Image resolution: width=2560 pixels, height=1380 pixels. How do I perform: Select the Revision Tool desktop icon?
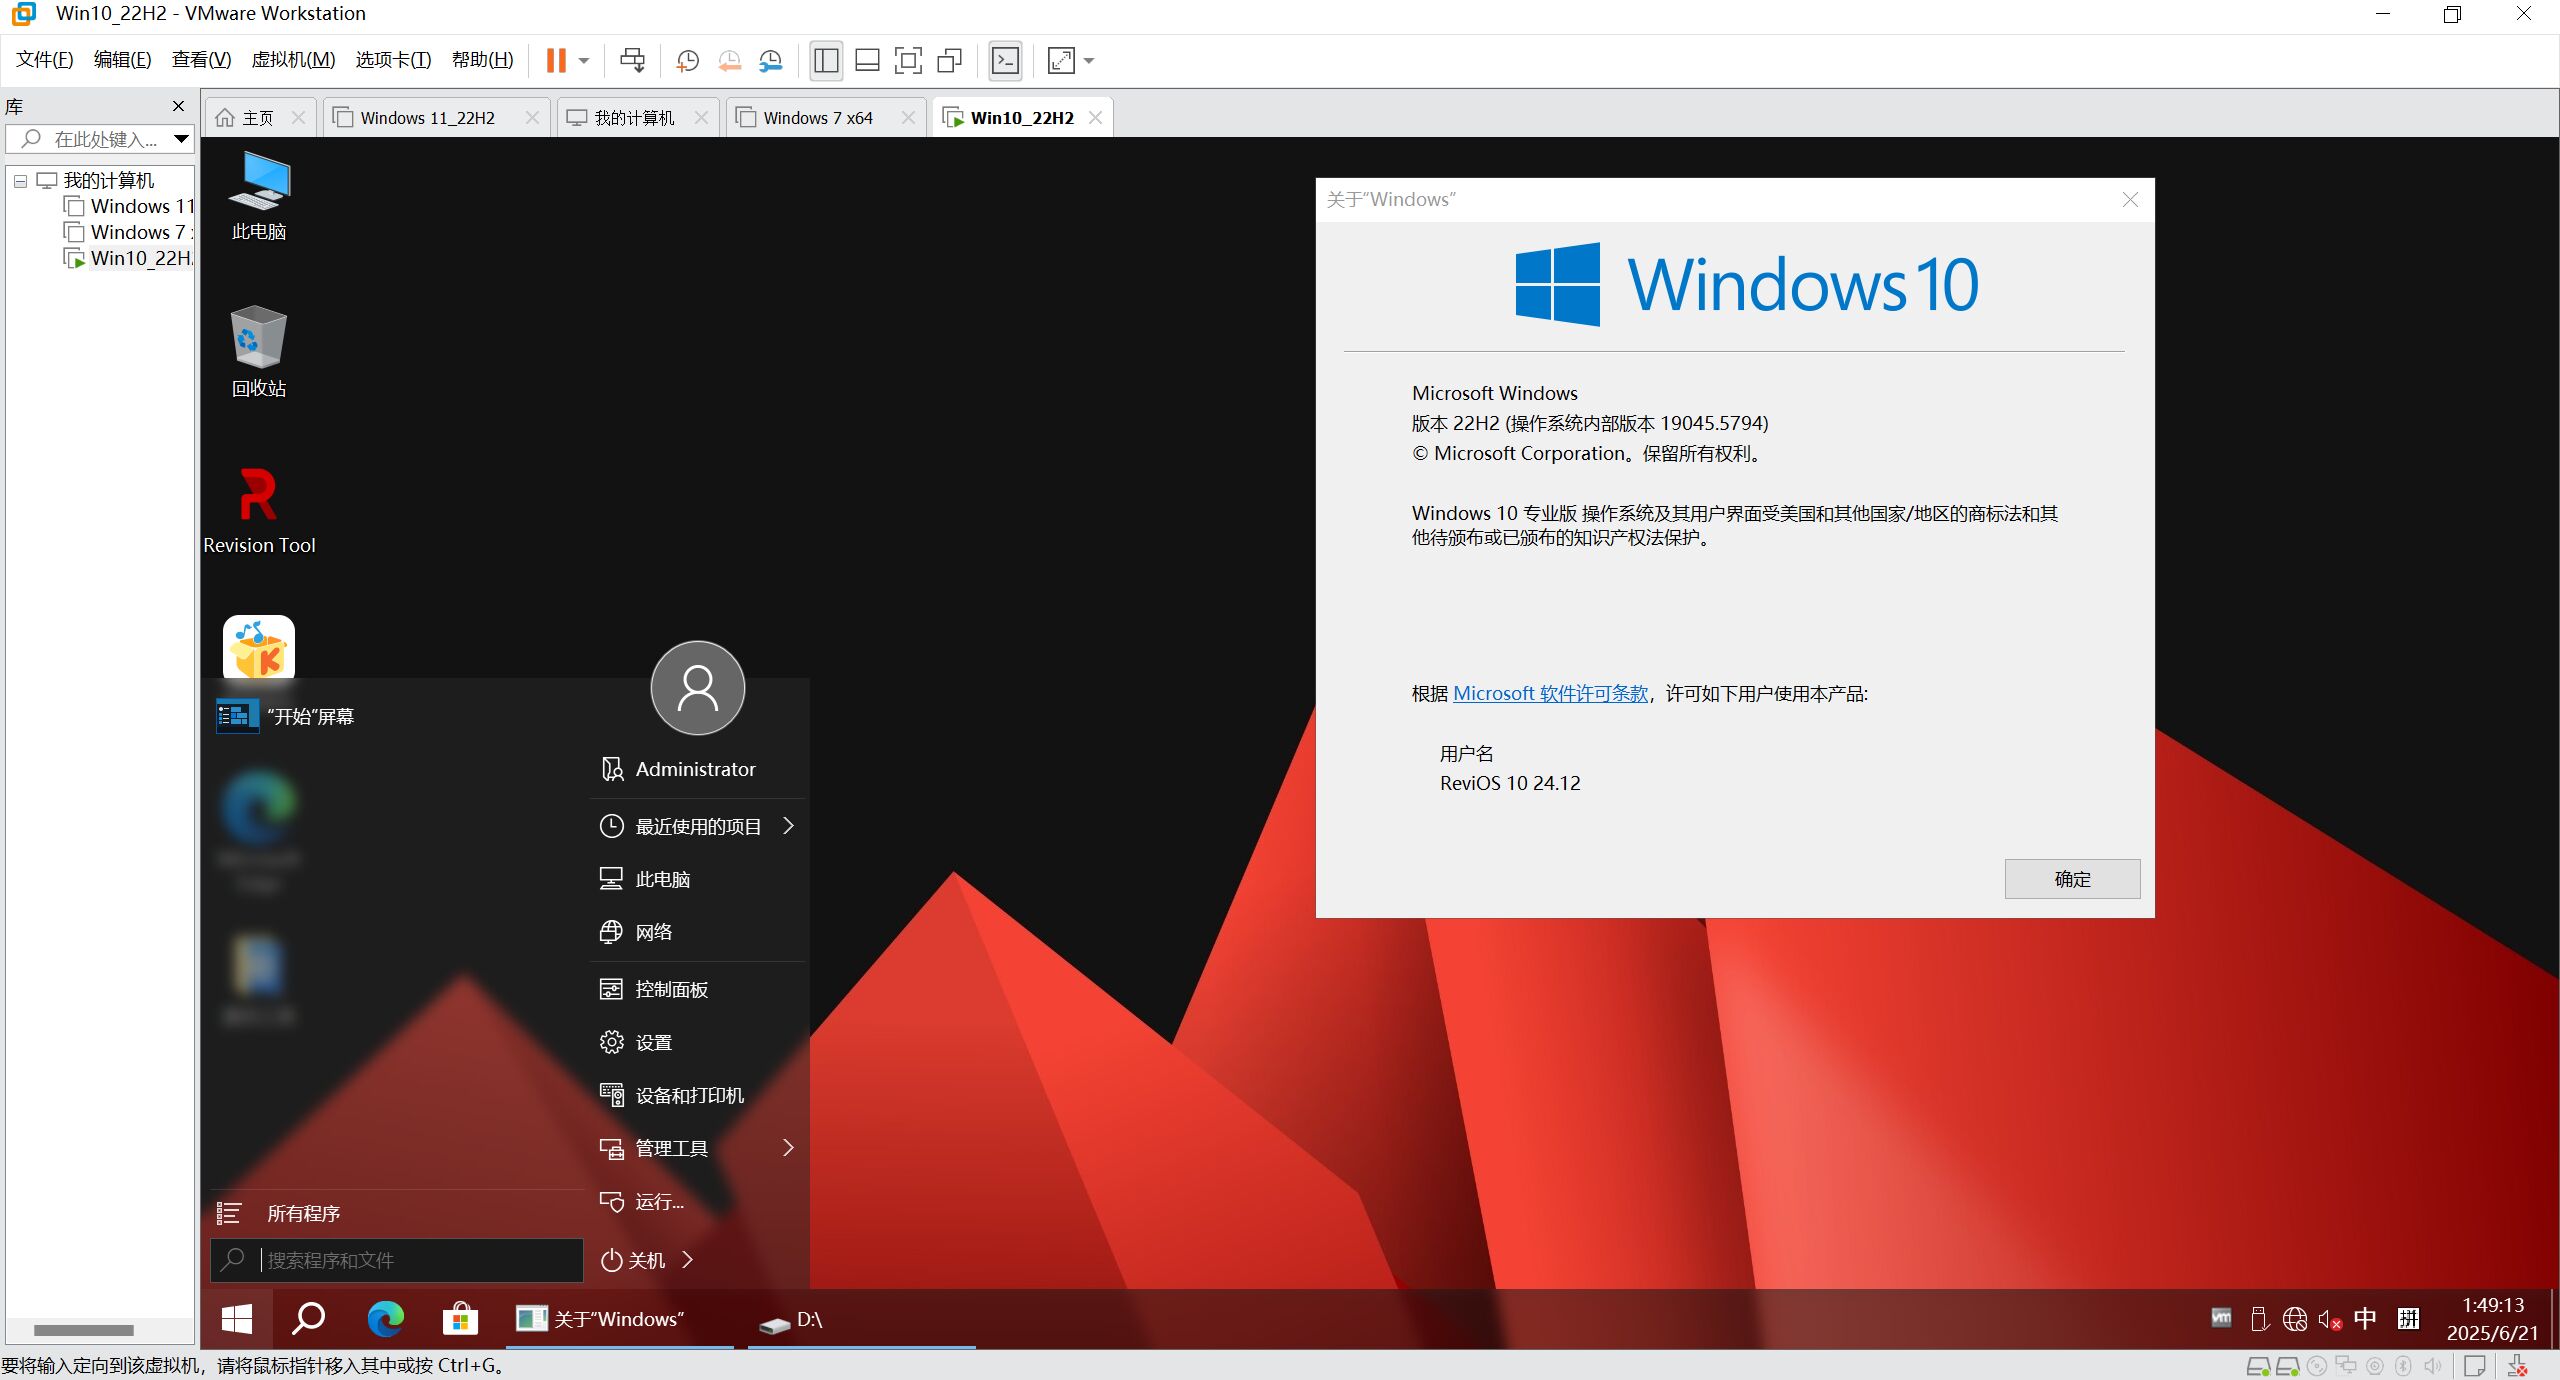[x=259, y=510]
